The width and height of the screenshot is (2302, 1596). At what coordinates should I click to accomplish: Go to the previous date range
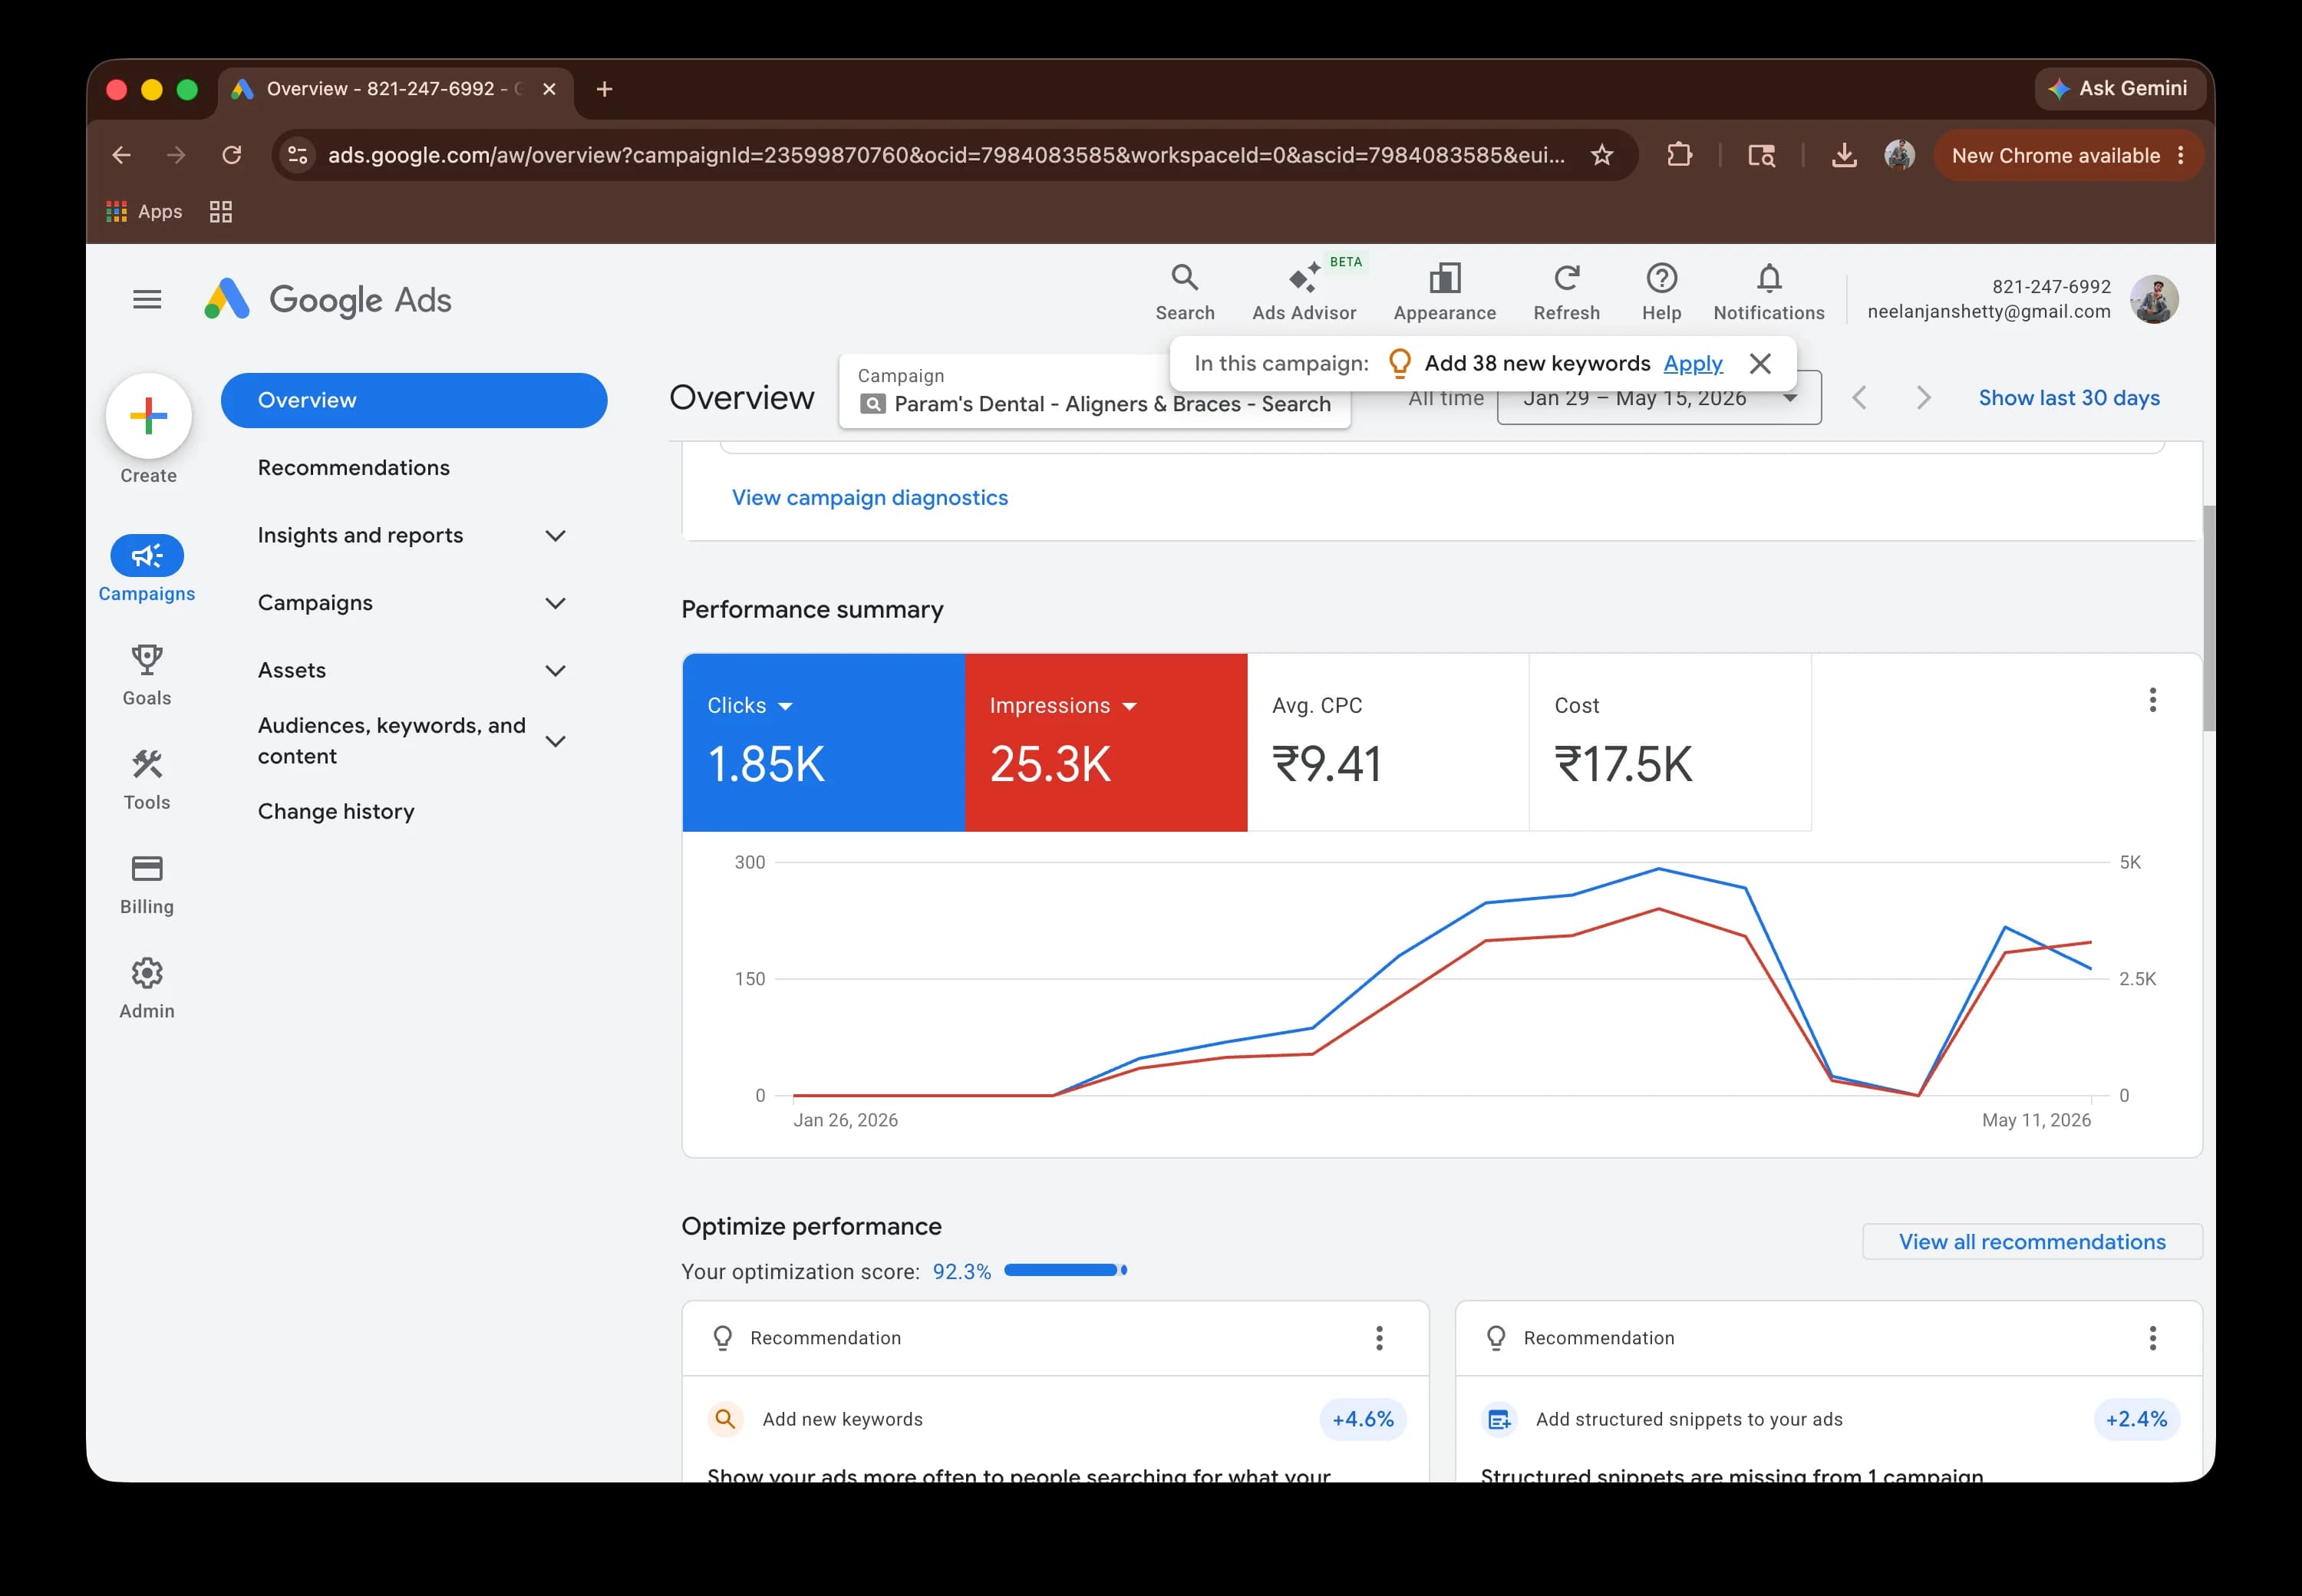tap(1859, 398)
